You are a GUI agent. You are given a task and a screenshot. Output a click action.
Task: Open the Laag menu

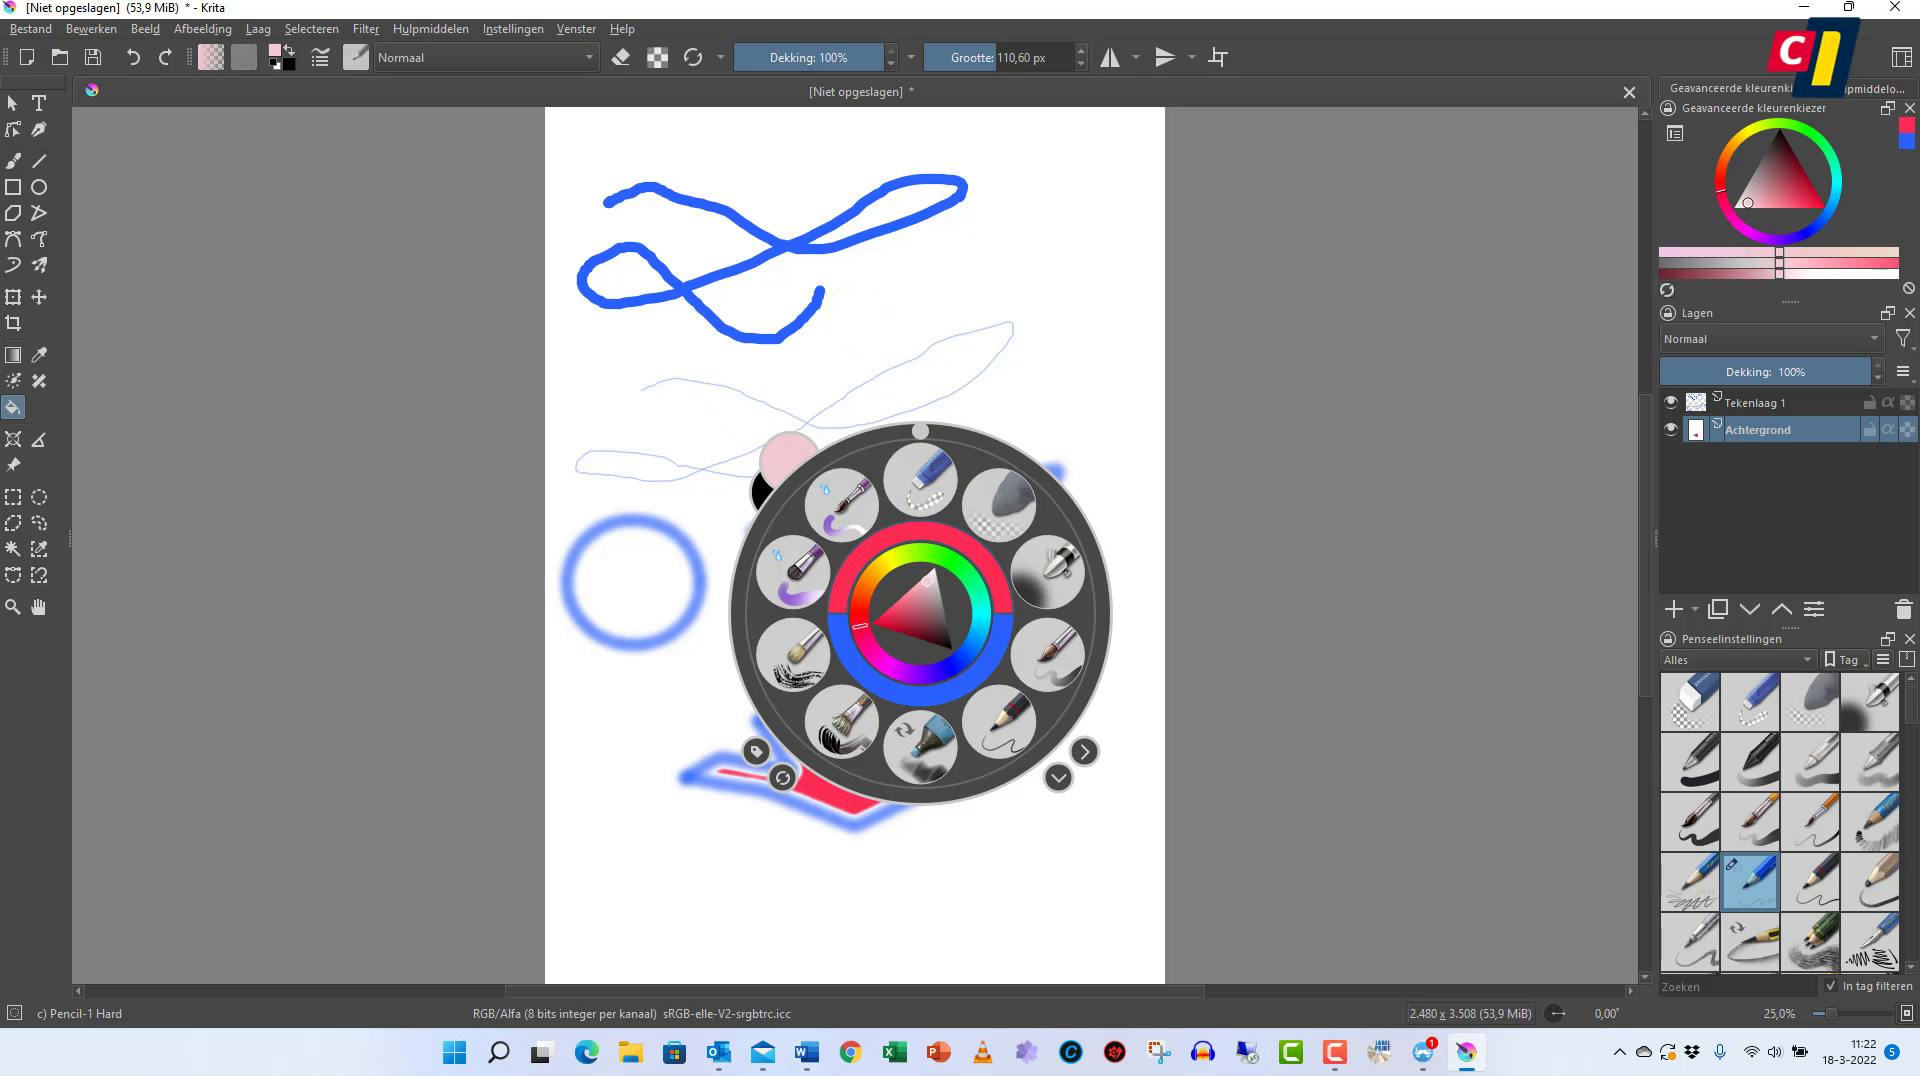(258, 28)
